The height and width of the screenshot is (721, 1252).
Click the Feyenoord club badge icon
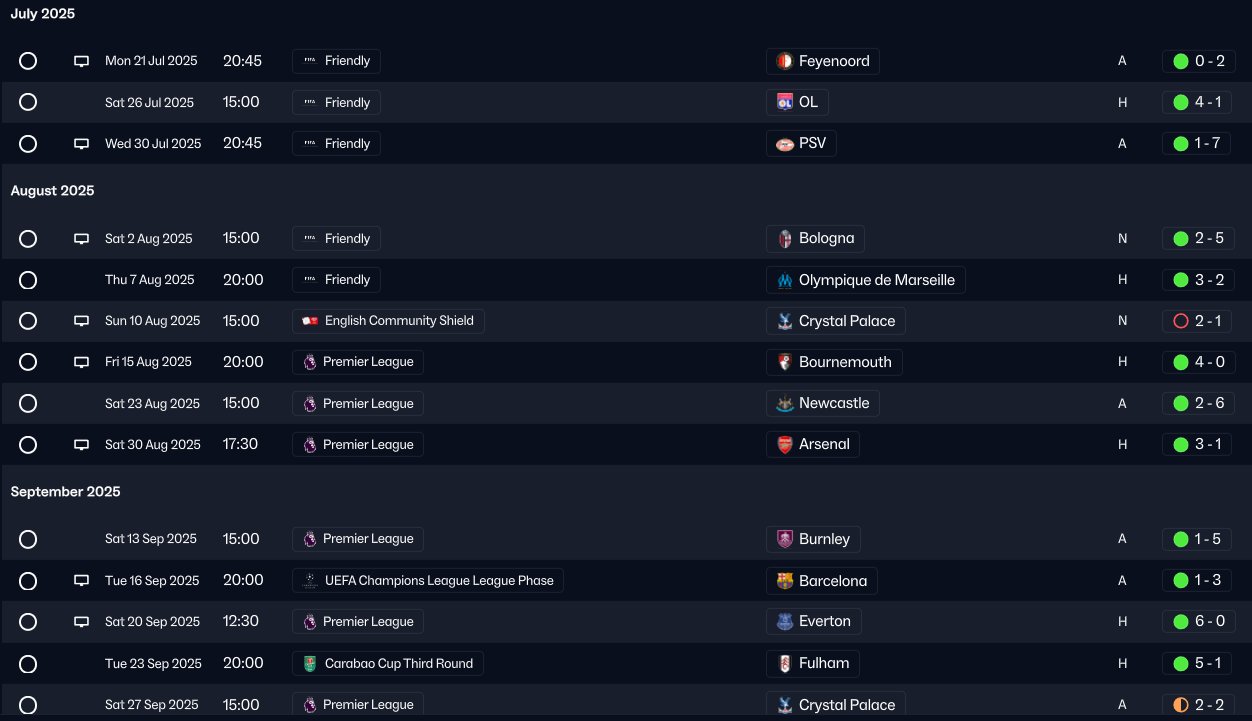(x=785, y=61)
